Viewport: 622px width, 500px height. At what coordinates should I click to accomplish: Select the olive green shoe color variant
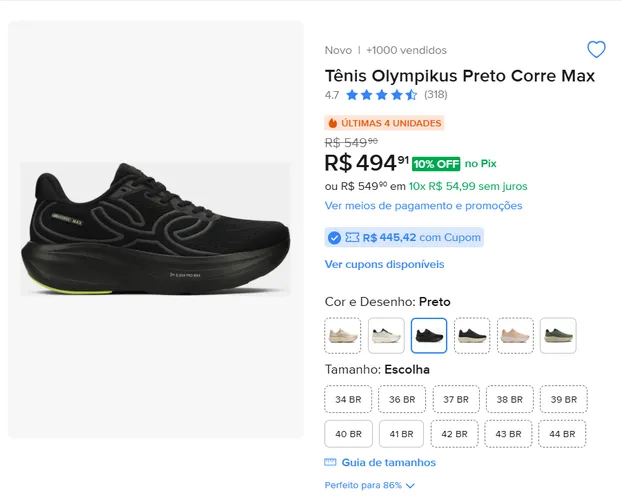coord(558,336)
